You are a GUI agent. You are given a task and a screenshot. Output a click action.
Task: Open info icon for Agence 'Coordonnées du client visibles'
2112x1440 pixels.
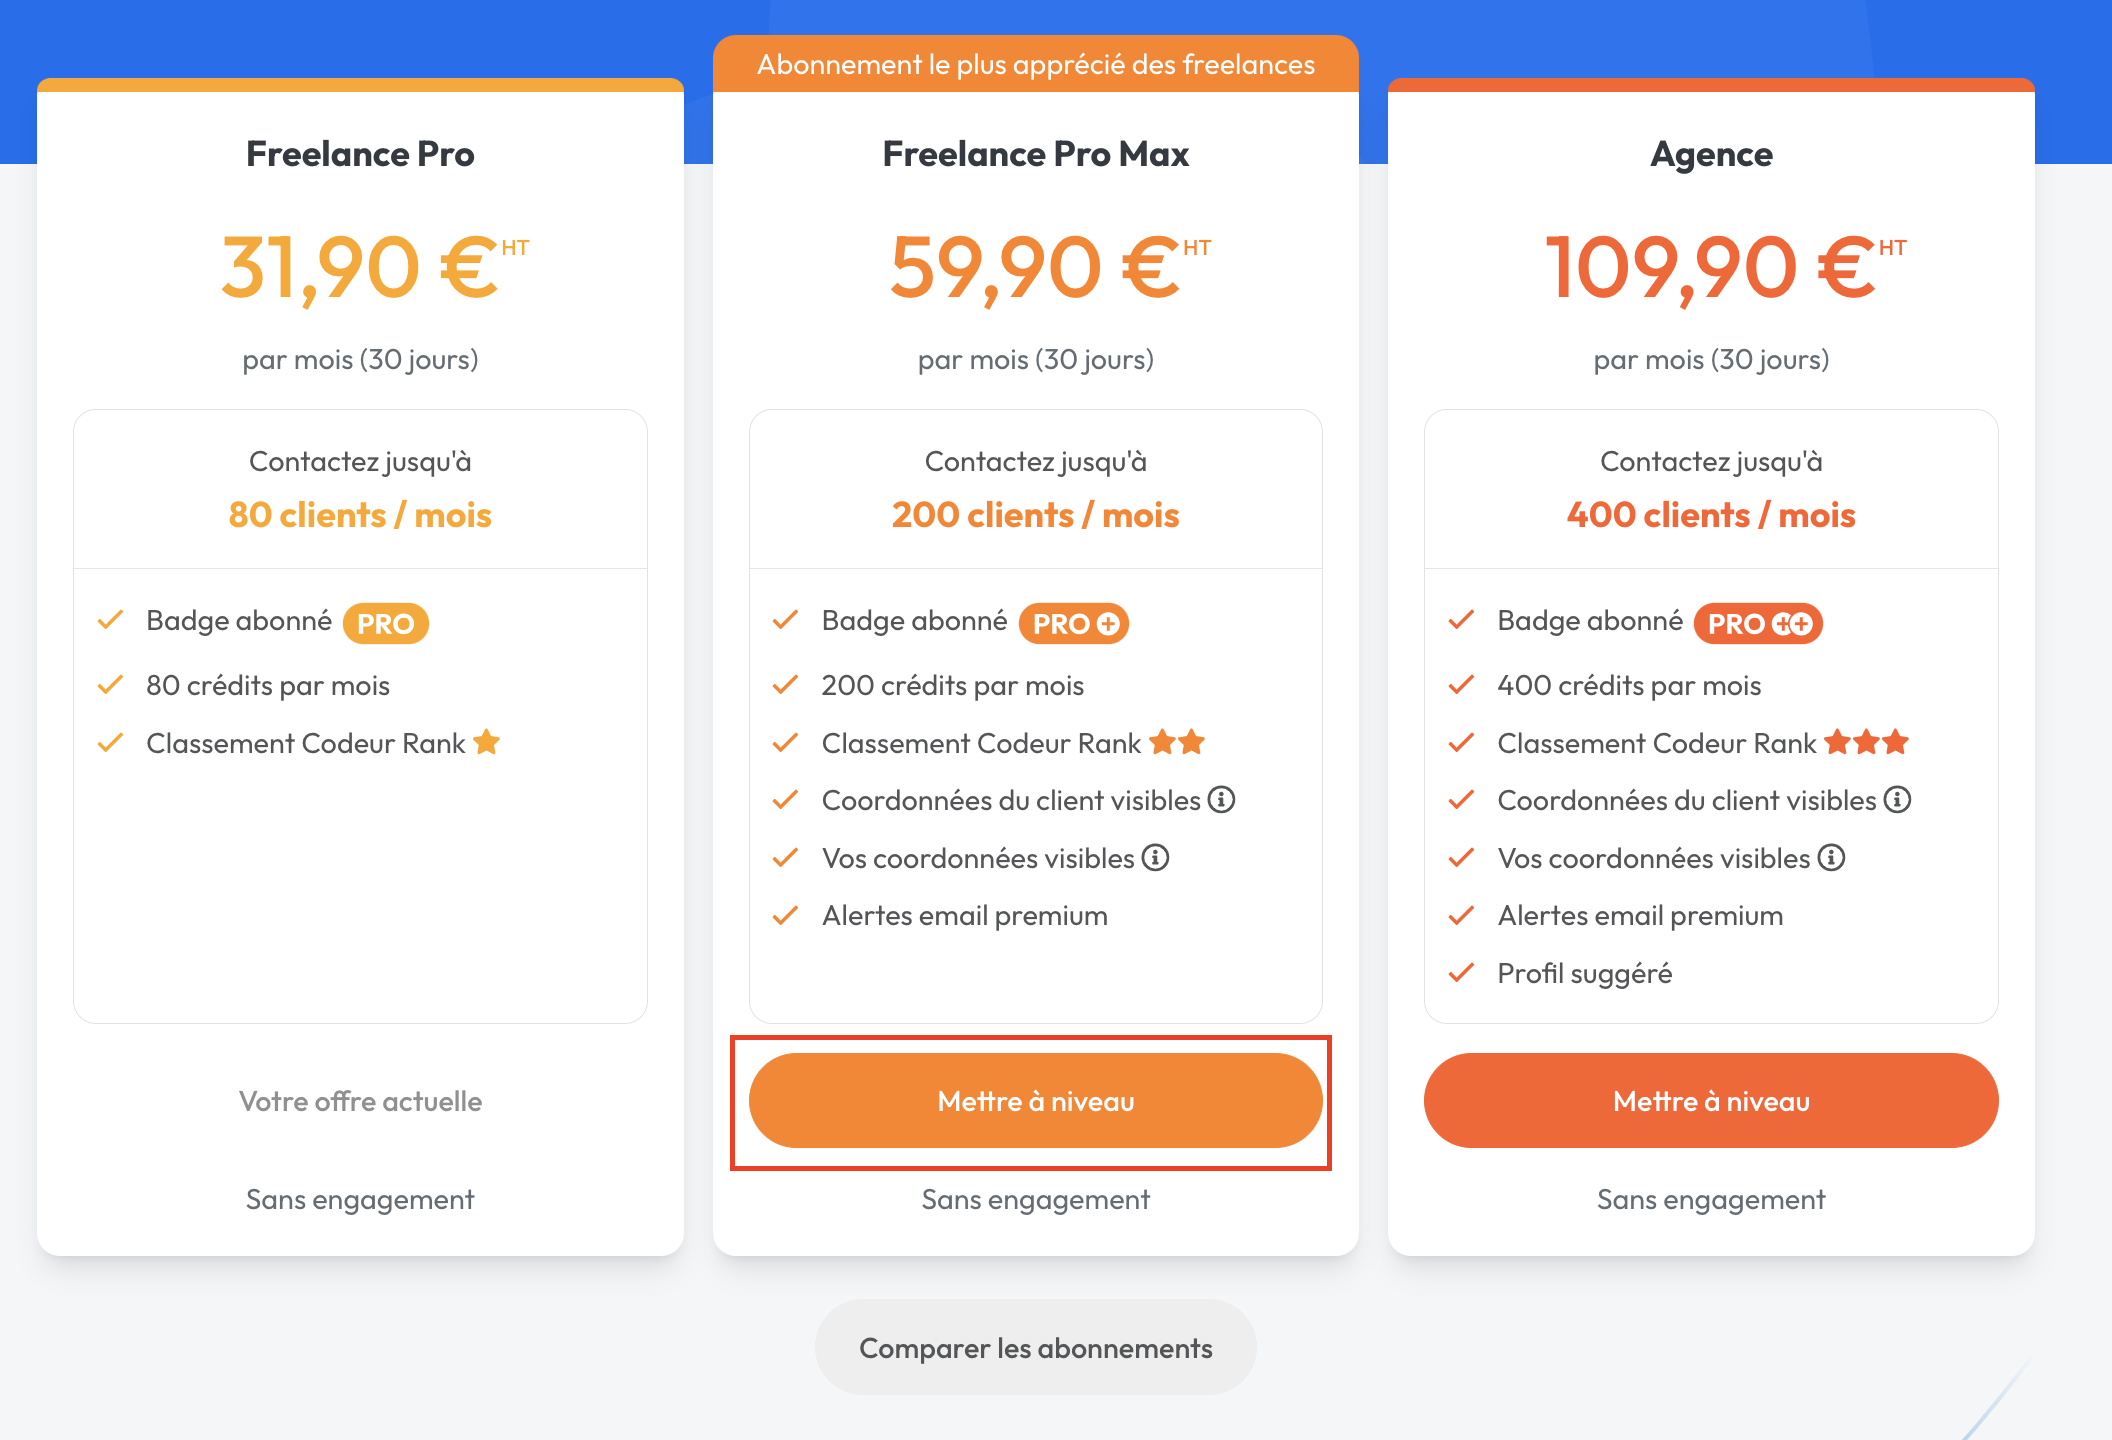click(1897, 800)
